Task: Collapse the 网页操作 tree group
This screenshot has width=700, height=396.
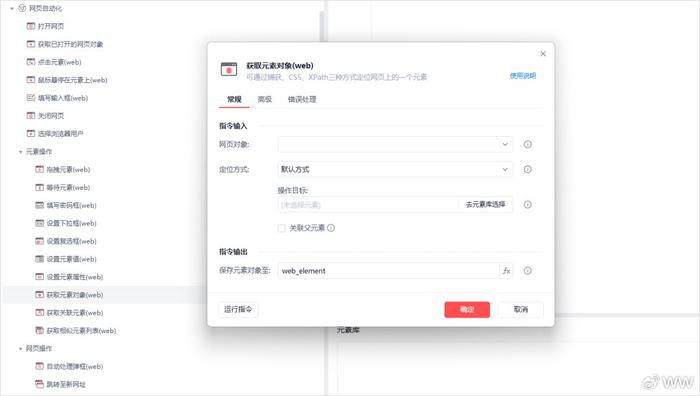Action: [21, 349]
